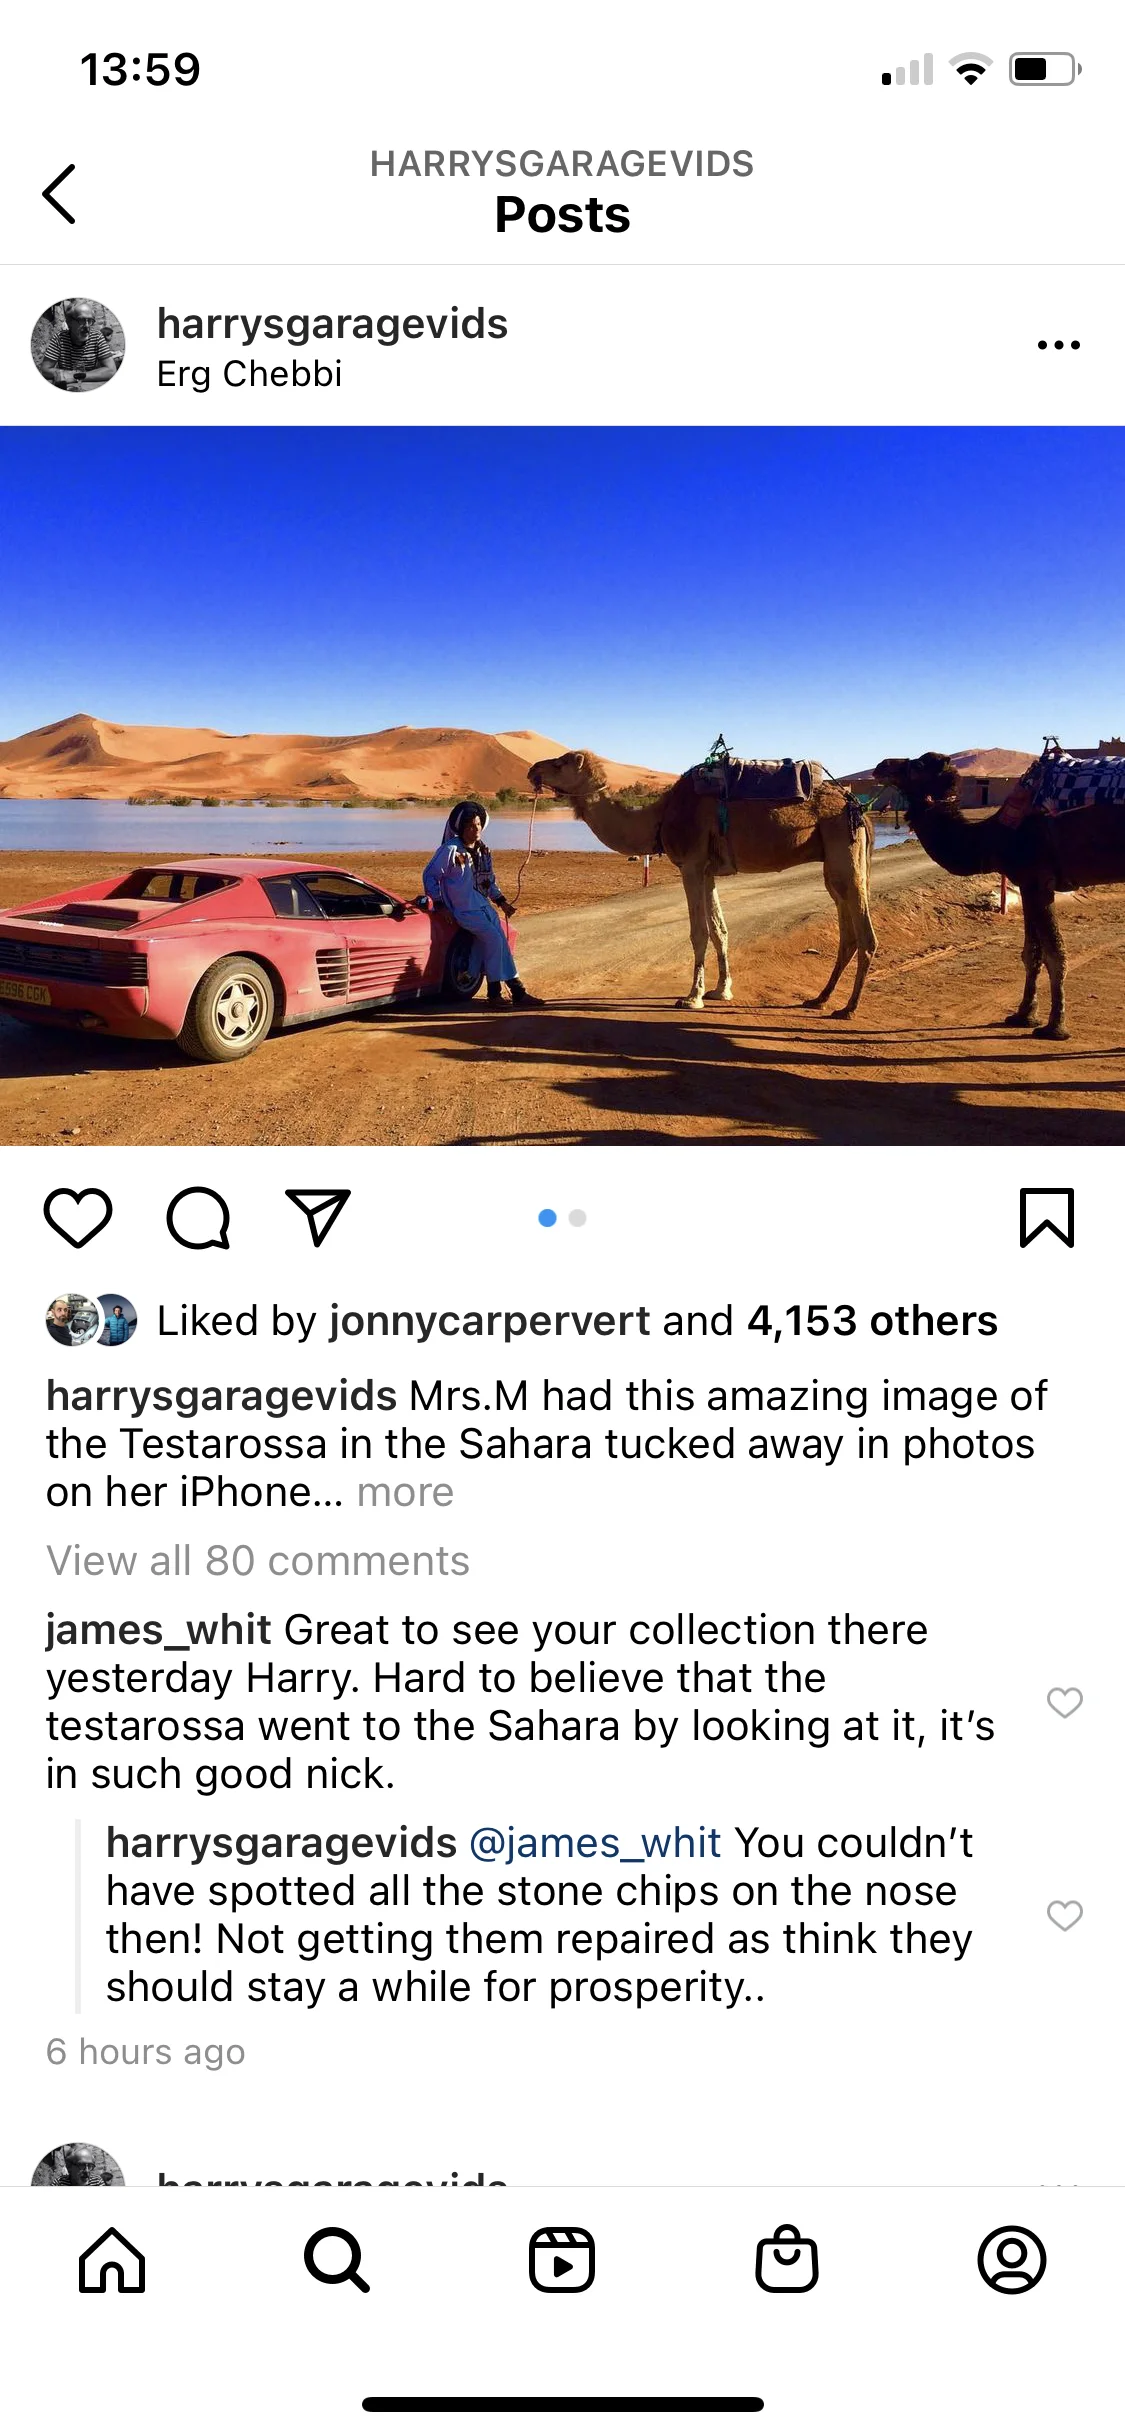
Task: Tap the Testarossa and camels photo
Action: [x=562, y=786]
